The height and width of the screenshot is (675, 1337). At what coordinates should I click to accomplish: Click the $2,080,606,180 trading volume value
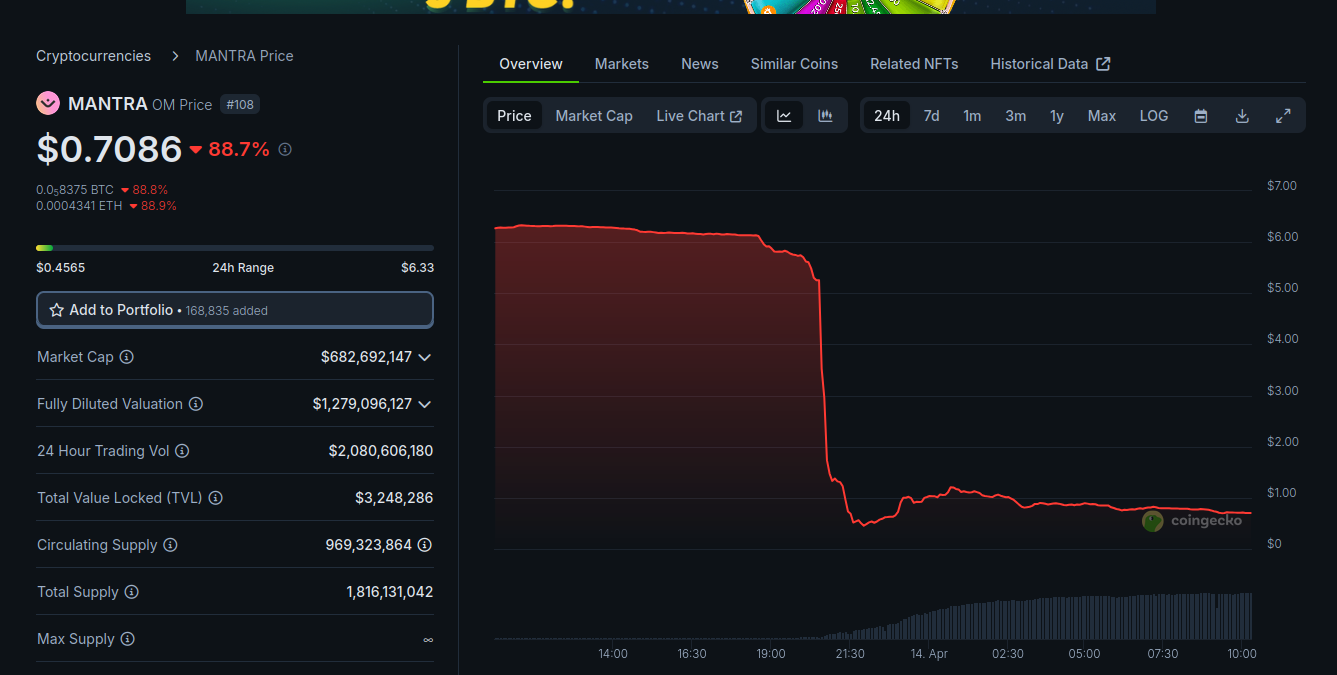pos(381,451)
